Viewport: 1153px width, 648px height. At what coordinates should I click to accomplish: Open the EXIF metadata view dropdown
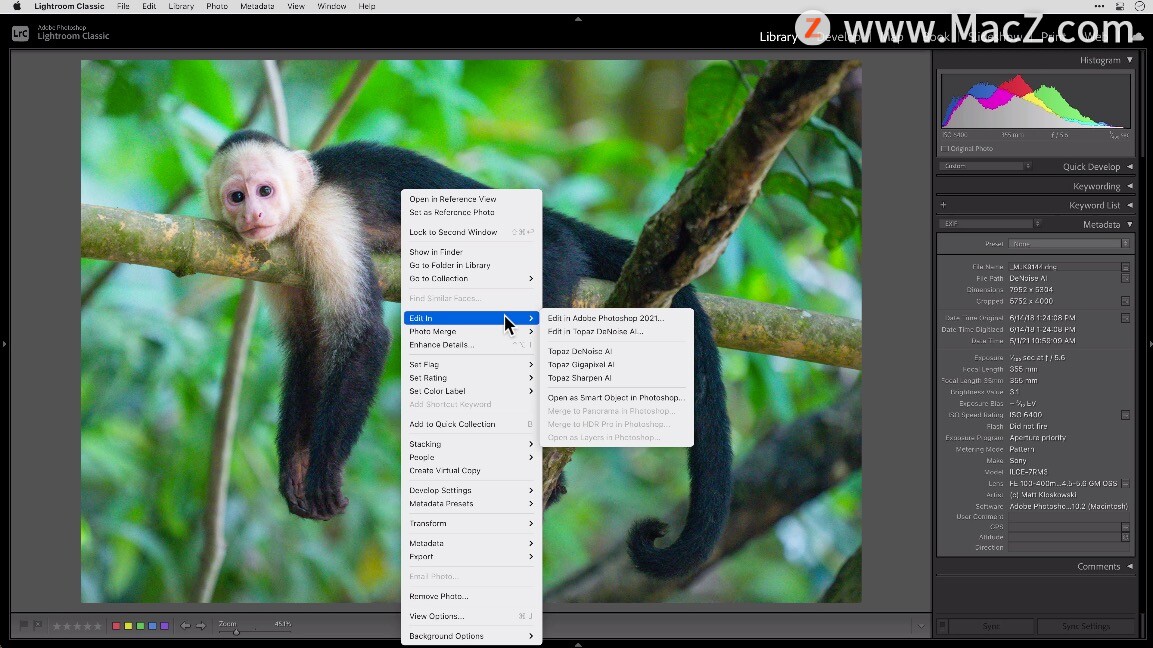coord(990,224)
